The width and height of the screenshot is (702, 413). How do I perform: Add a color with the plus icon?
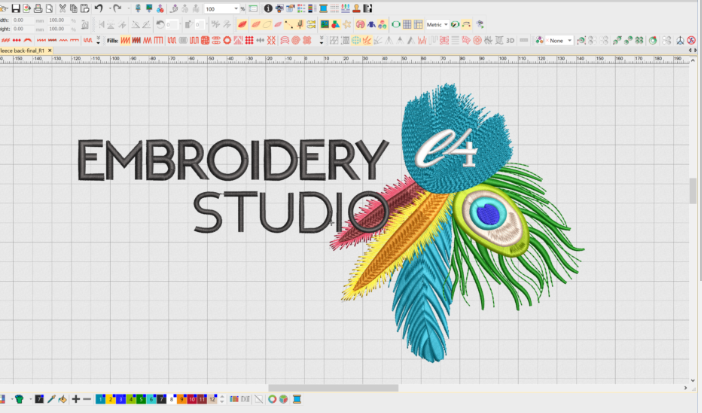pos(76,399)
